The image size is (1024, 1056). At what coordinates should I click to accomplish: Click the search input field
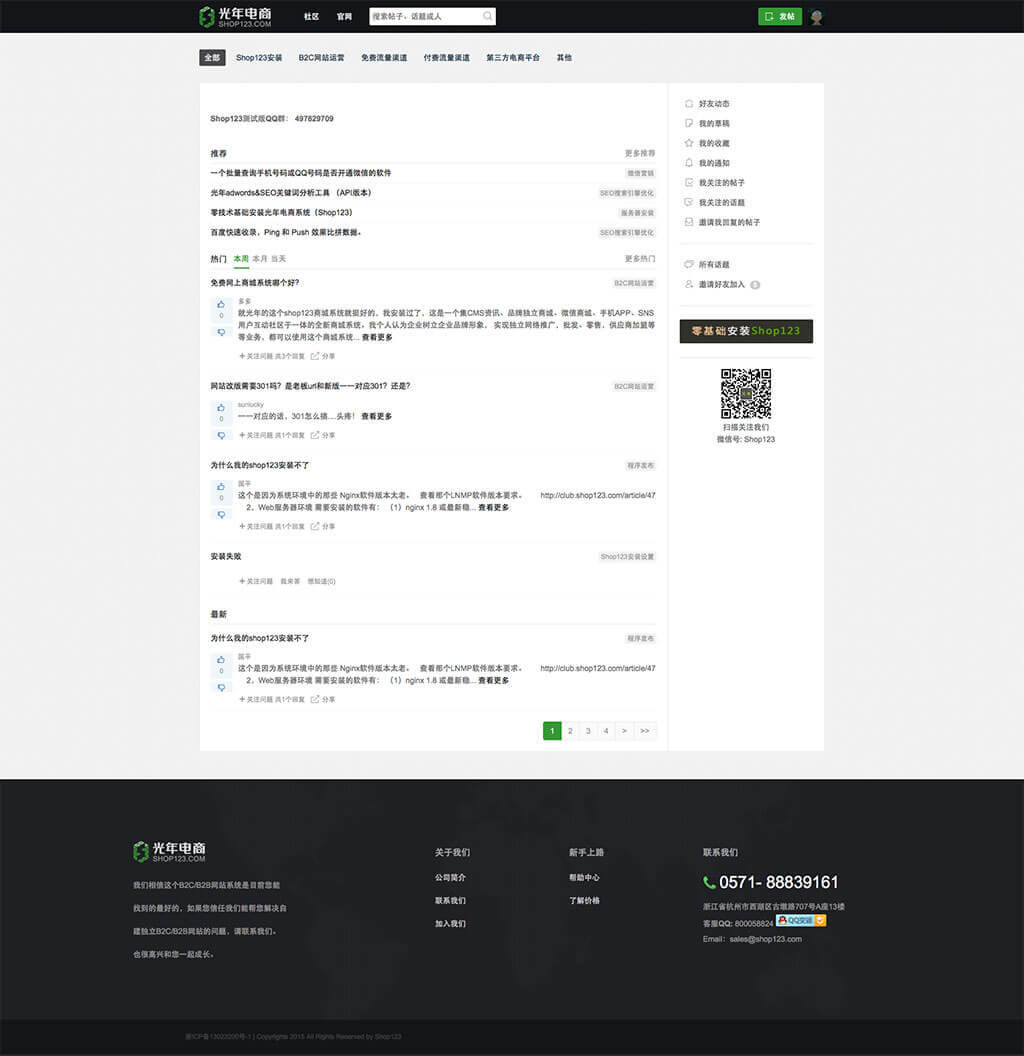(424, 17)
